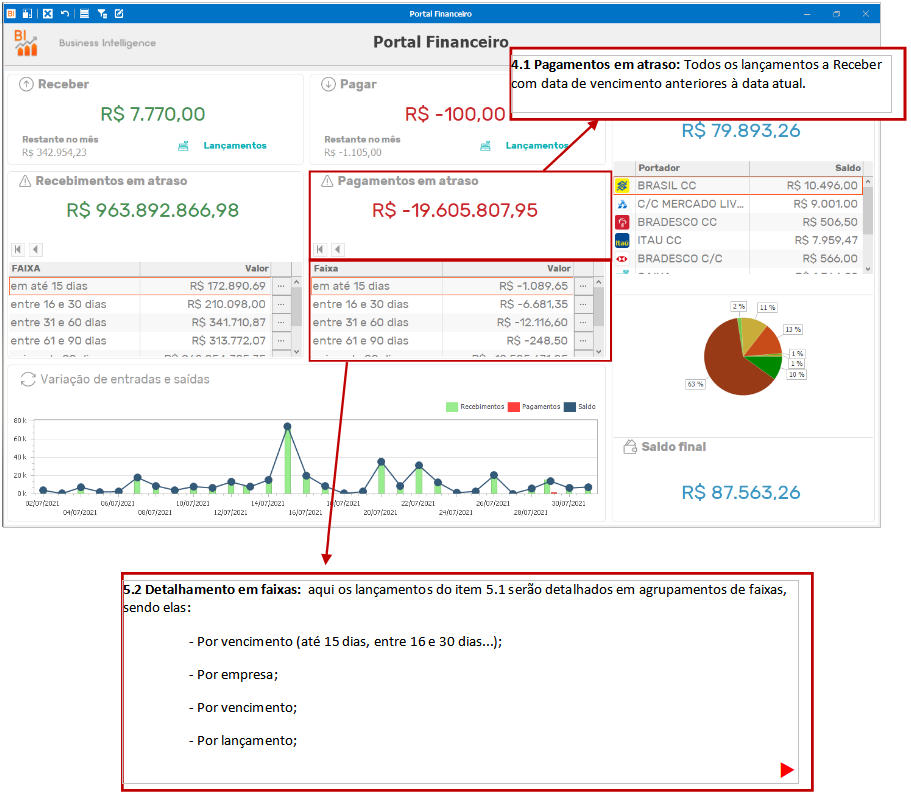Select 'entre 31 e 60 dias' in Pagamentos
The width and height of the screenshot is (911, 796).
tap(443, 322)
